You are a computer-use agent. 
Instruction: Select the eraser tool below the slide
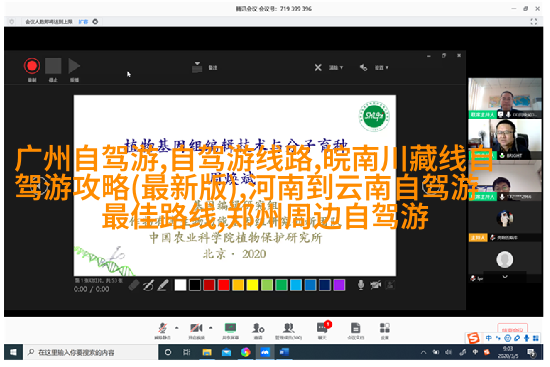134,285
